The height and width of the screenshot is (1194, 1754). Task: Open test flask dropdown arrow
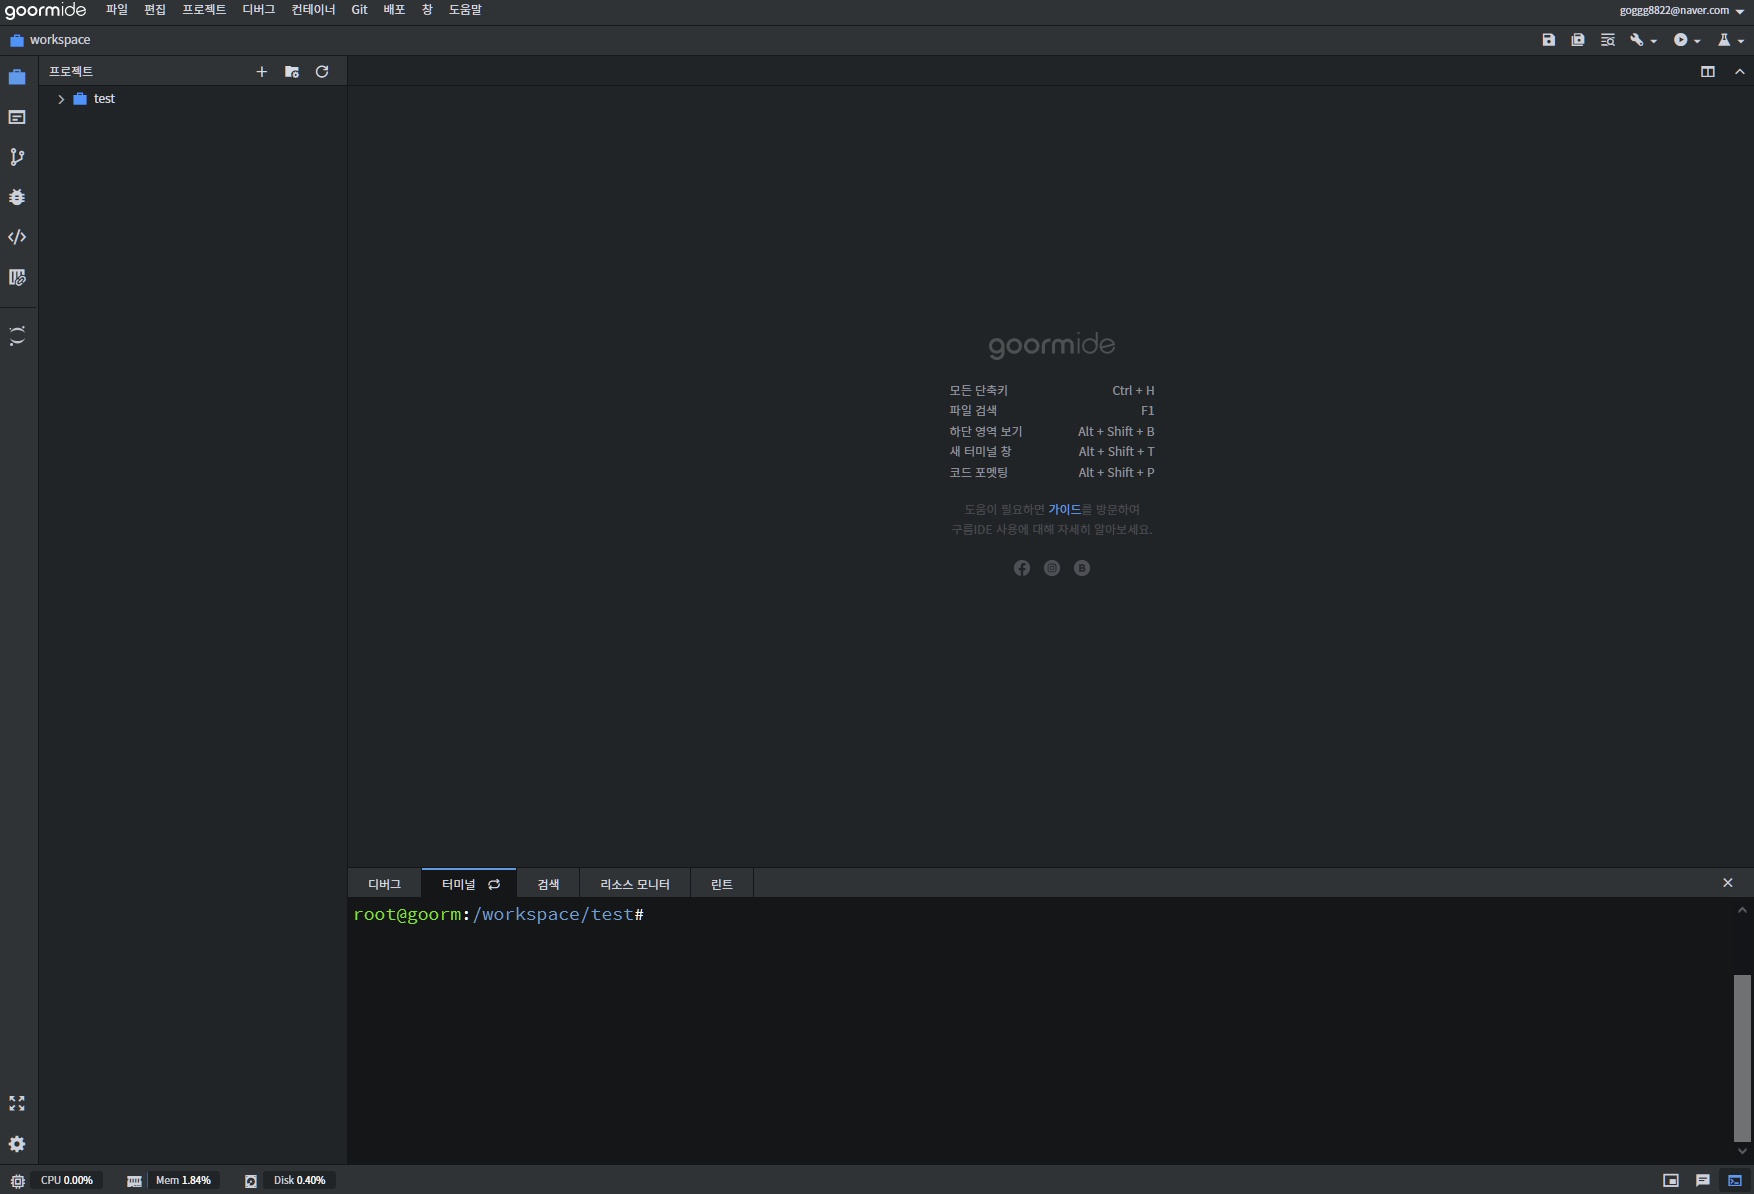click(1741, 41)
